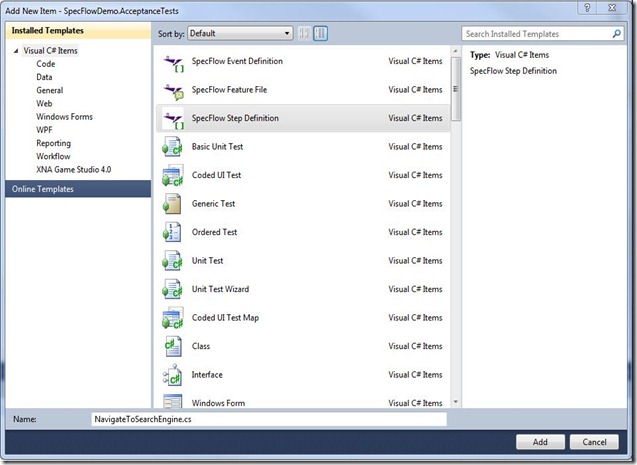This screenshot has height=465, width=637.
Task: Choose the Coded UI Test icon
Action: click(x=173, y=175)
